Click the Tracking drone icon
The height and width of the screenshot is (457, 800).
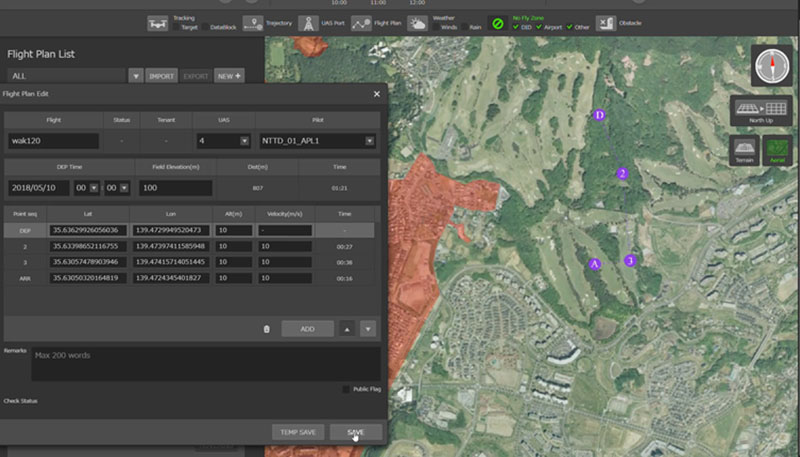coord(157,23)
